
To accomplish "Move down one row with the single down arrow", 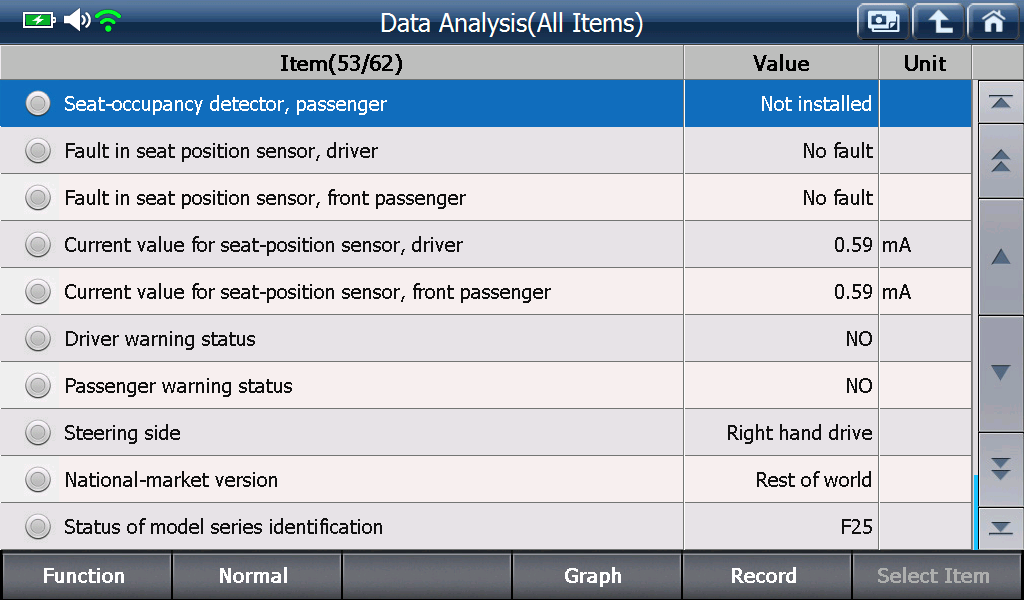I will click(x=1000, y=373).
